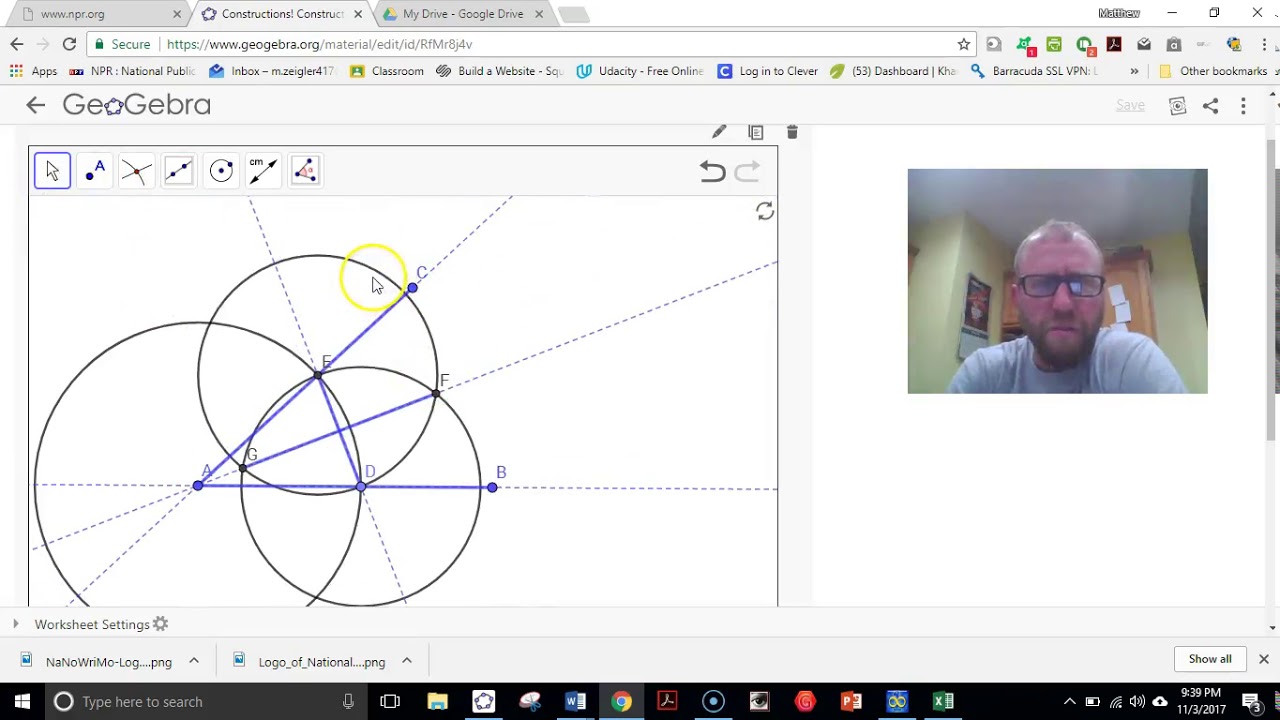Bookmark this page with star

[963, 44]
